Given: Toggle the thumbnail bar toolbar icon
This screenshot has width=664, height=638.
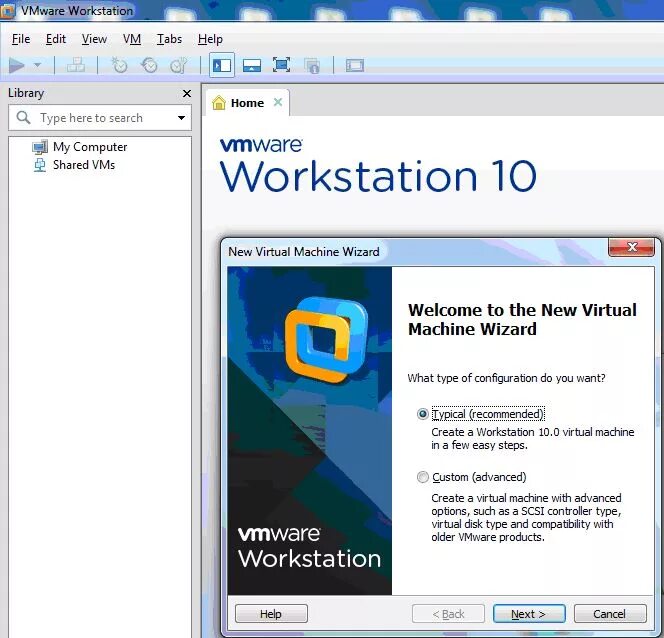Looking at the screenshot, I should [252, 66].
